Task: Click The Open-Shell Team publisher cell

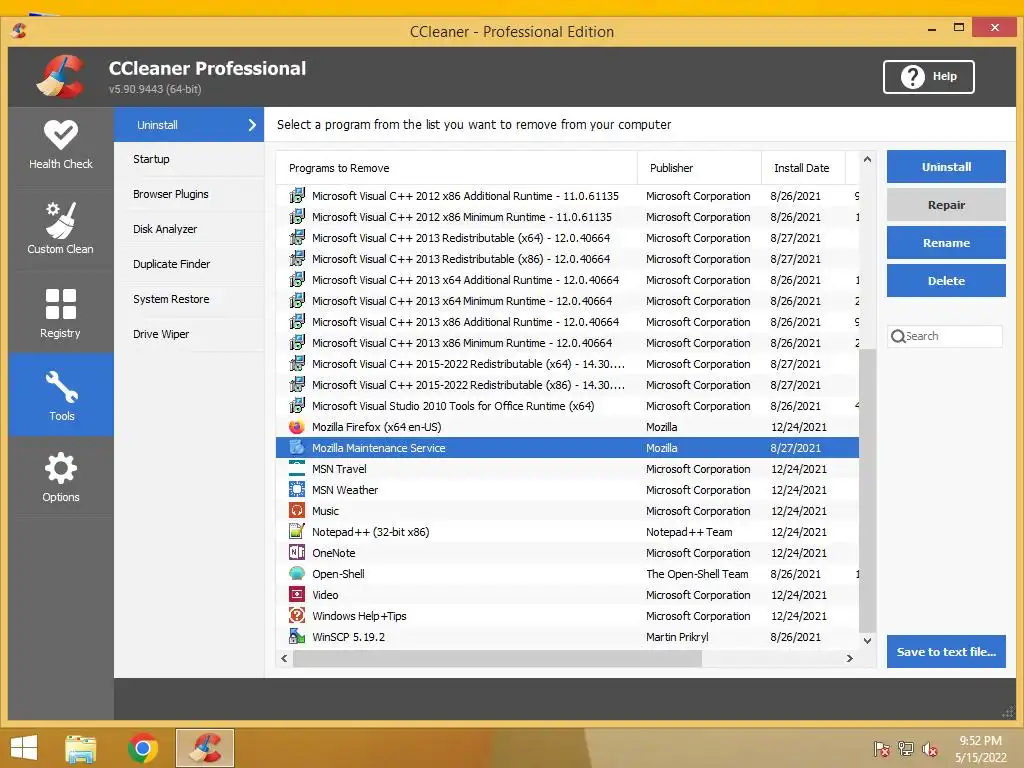Action: coord(697,574)
